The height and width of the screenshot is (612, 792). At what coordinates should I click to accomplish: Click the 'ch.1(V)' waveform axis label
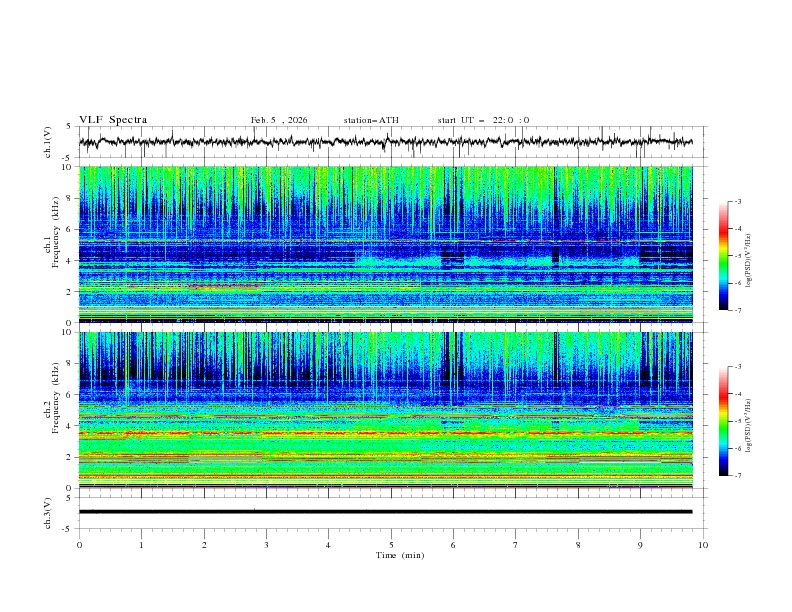48,142
